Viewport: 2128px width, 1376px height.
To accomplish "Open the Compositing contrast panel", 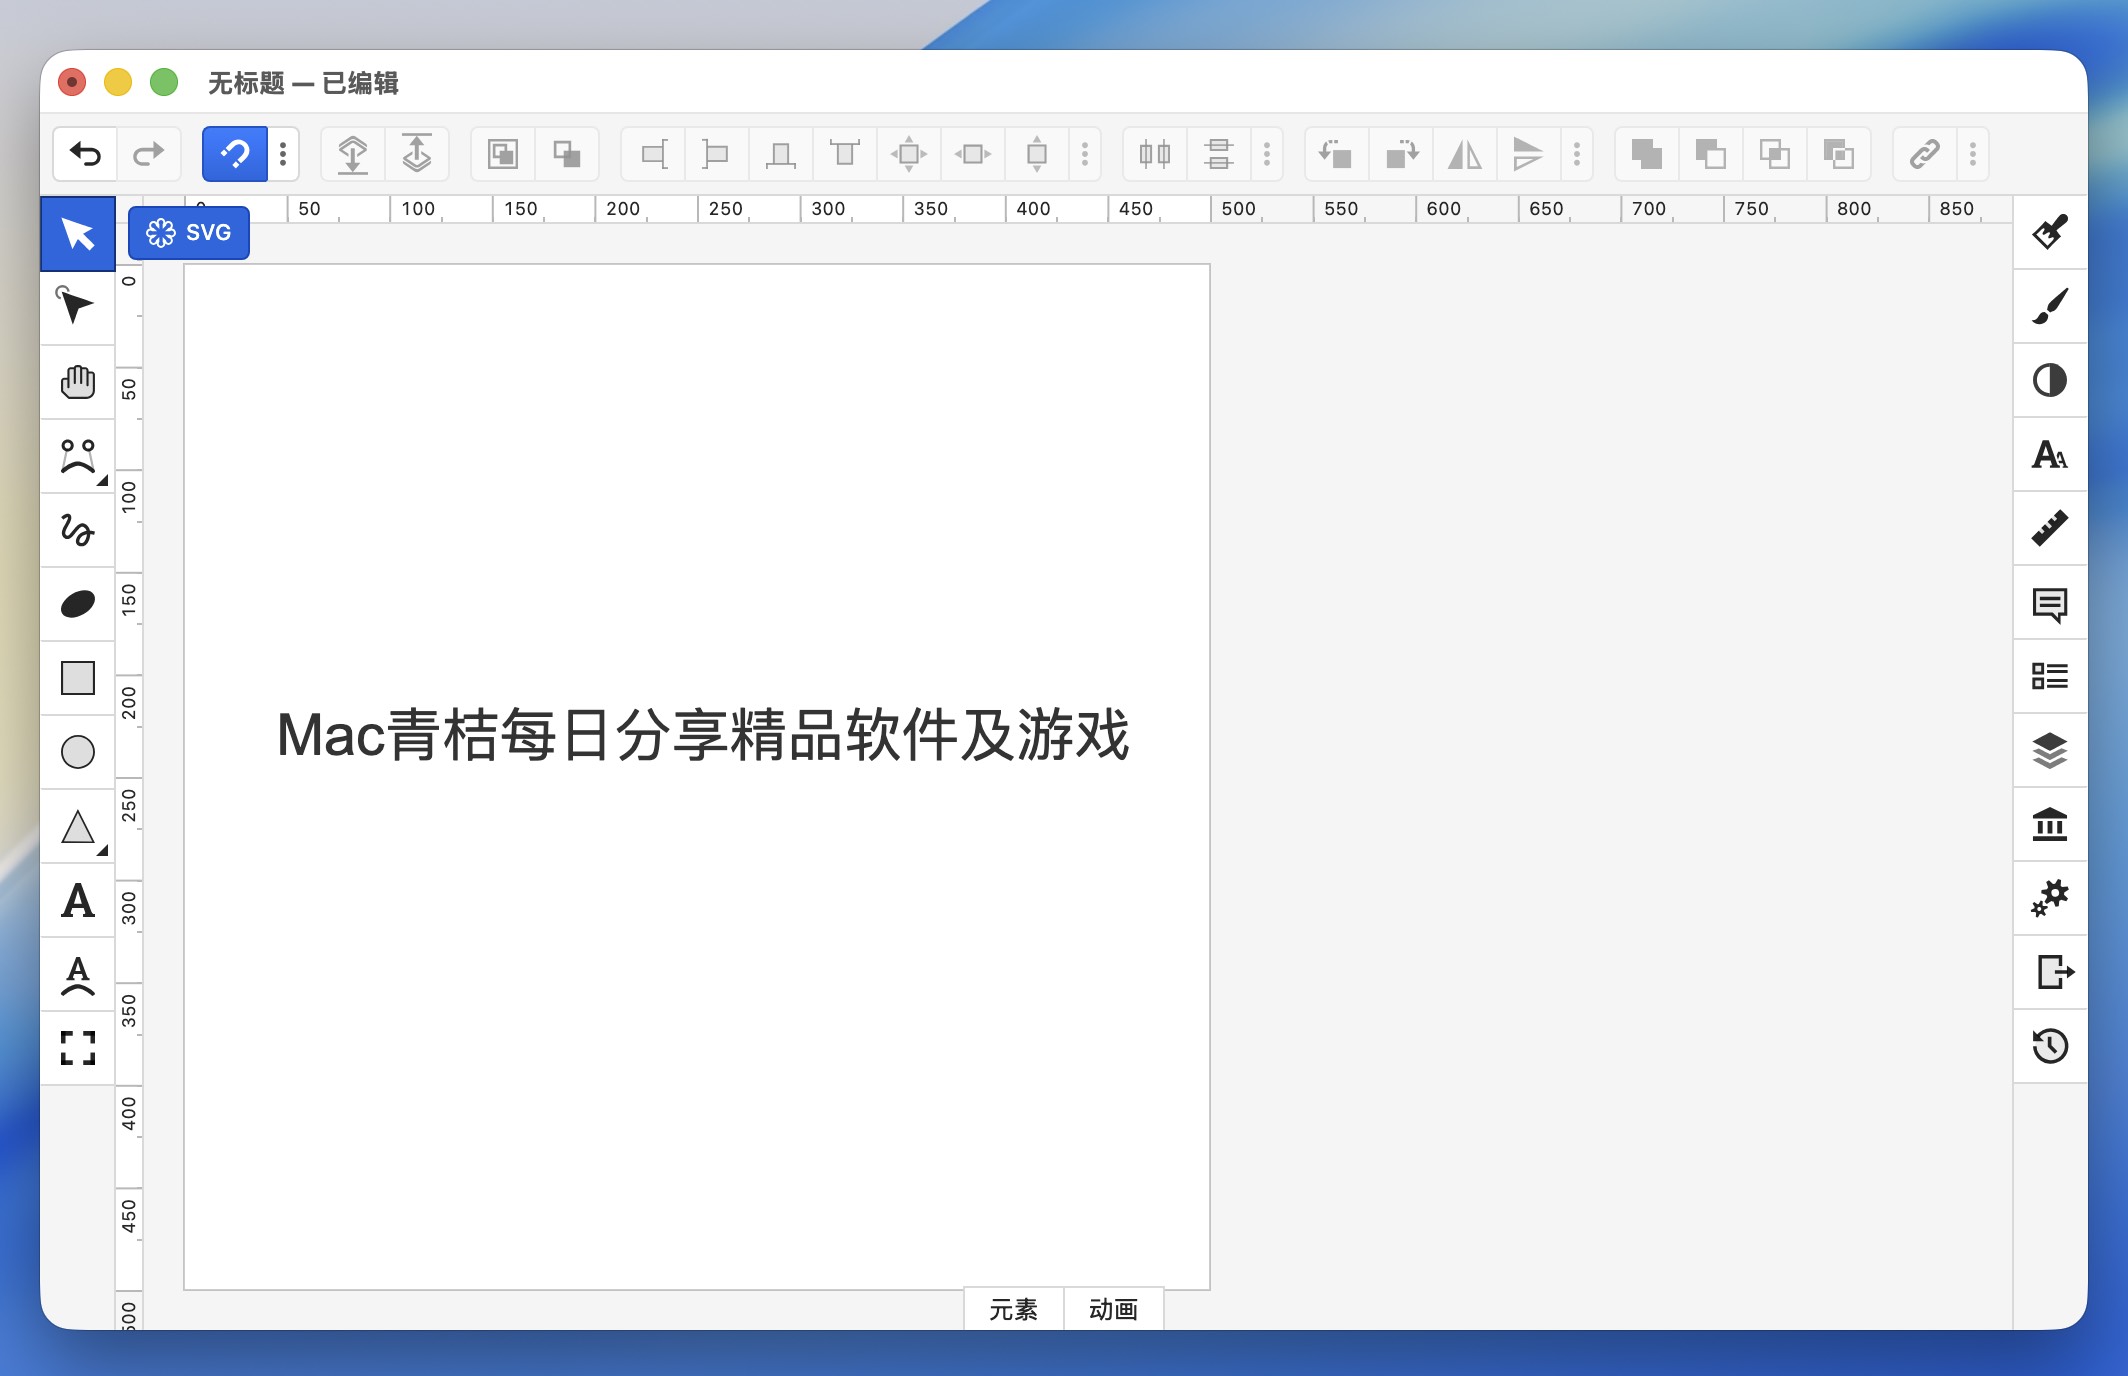I will (2049, 380).
